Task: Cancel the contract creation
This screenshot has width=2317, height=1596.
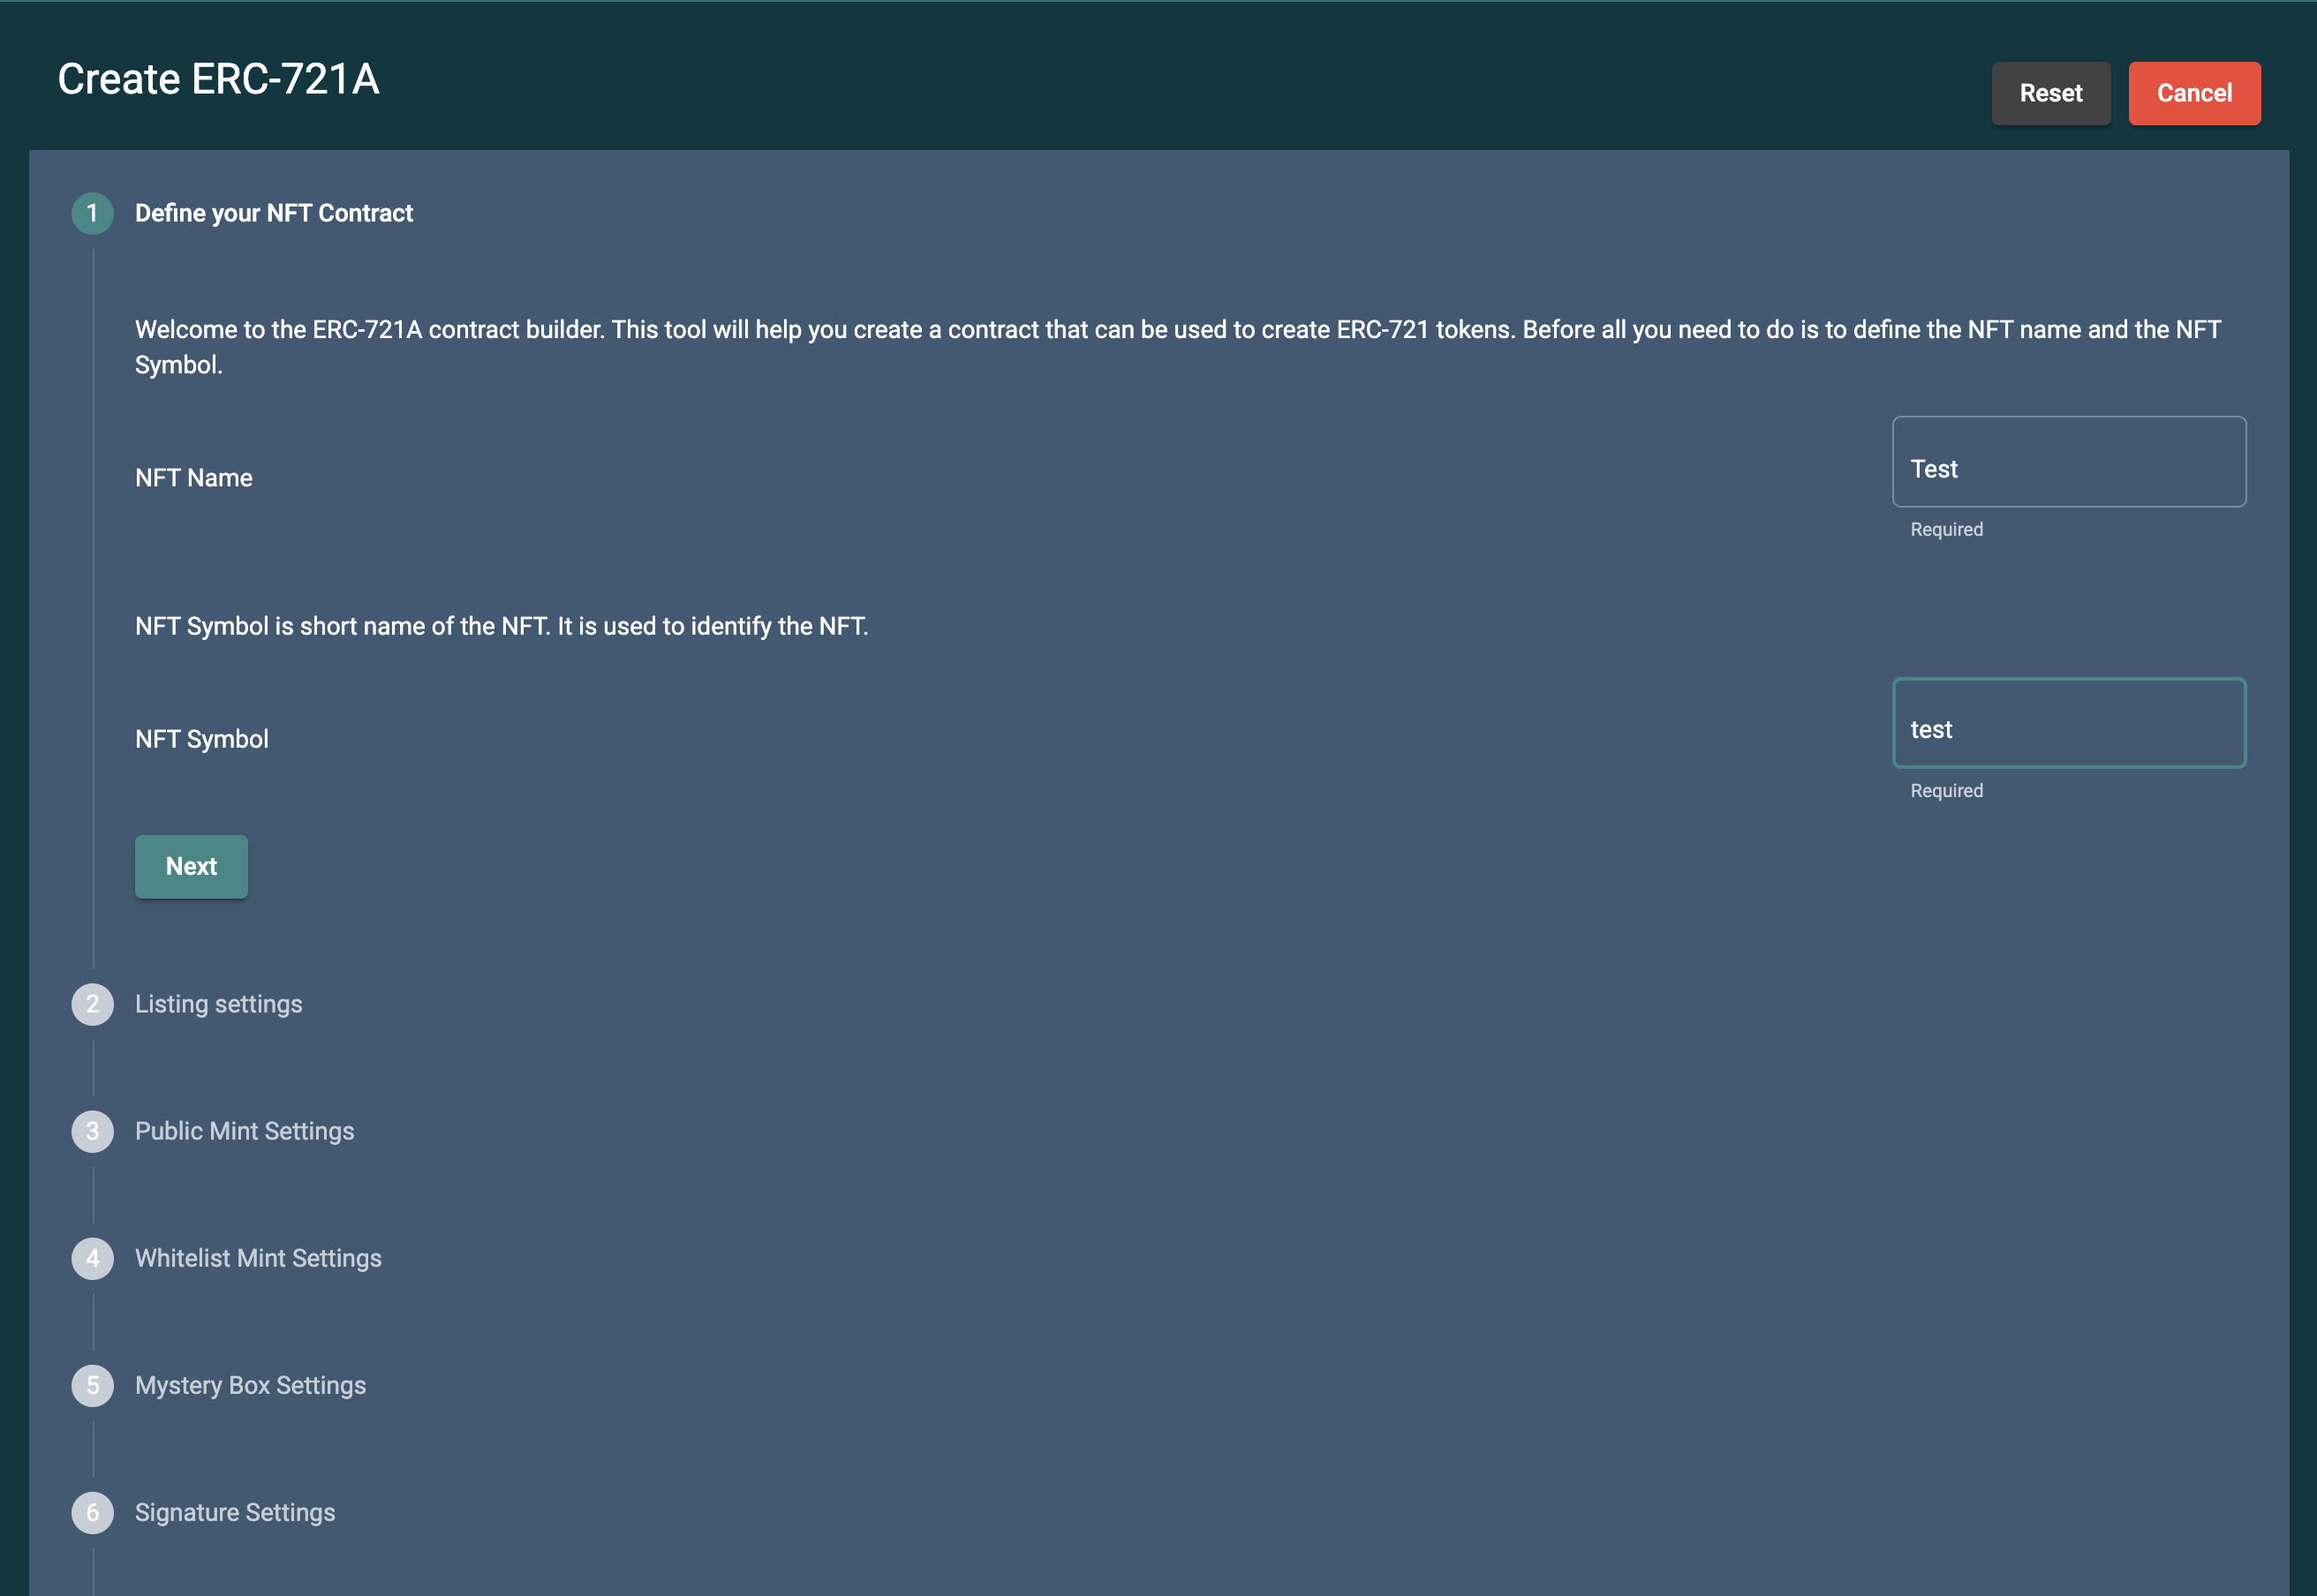Action: (x=2194, y=93)
